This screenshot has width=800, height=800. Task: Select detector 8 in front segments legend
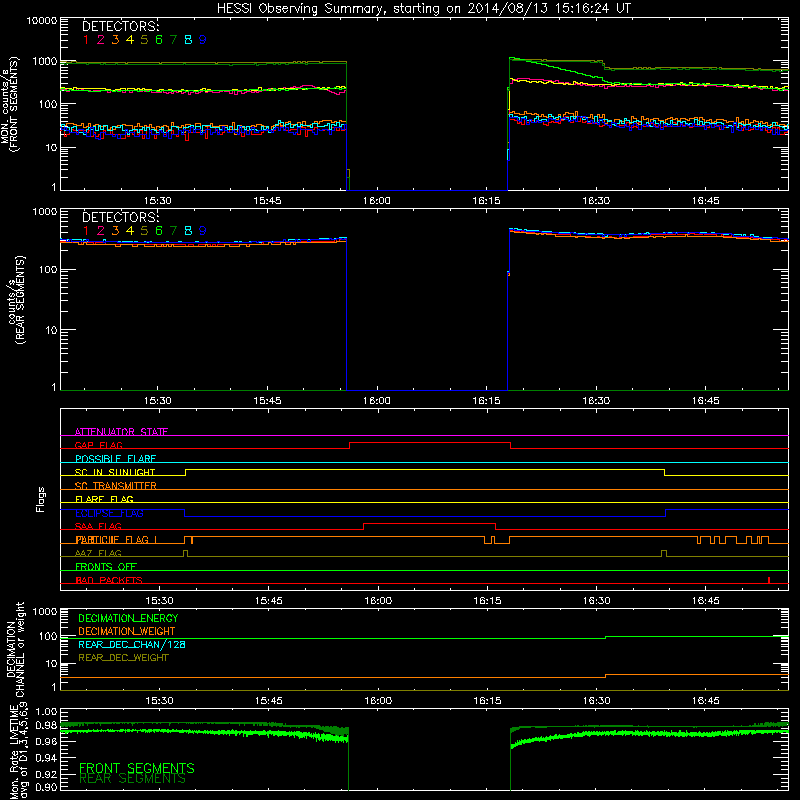tap(188, 40)
